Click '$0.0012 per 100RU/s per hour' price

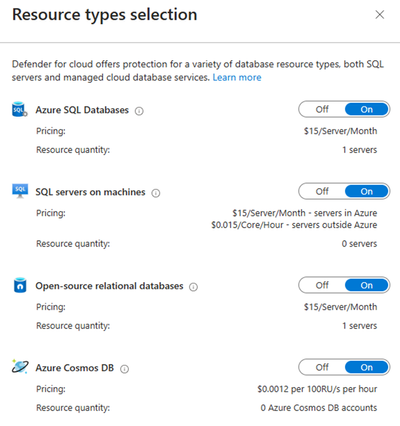[317, 389]
